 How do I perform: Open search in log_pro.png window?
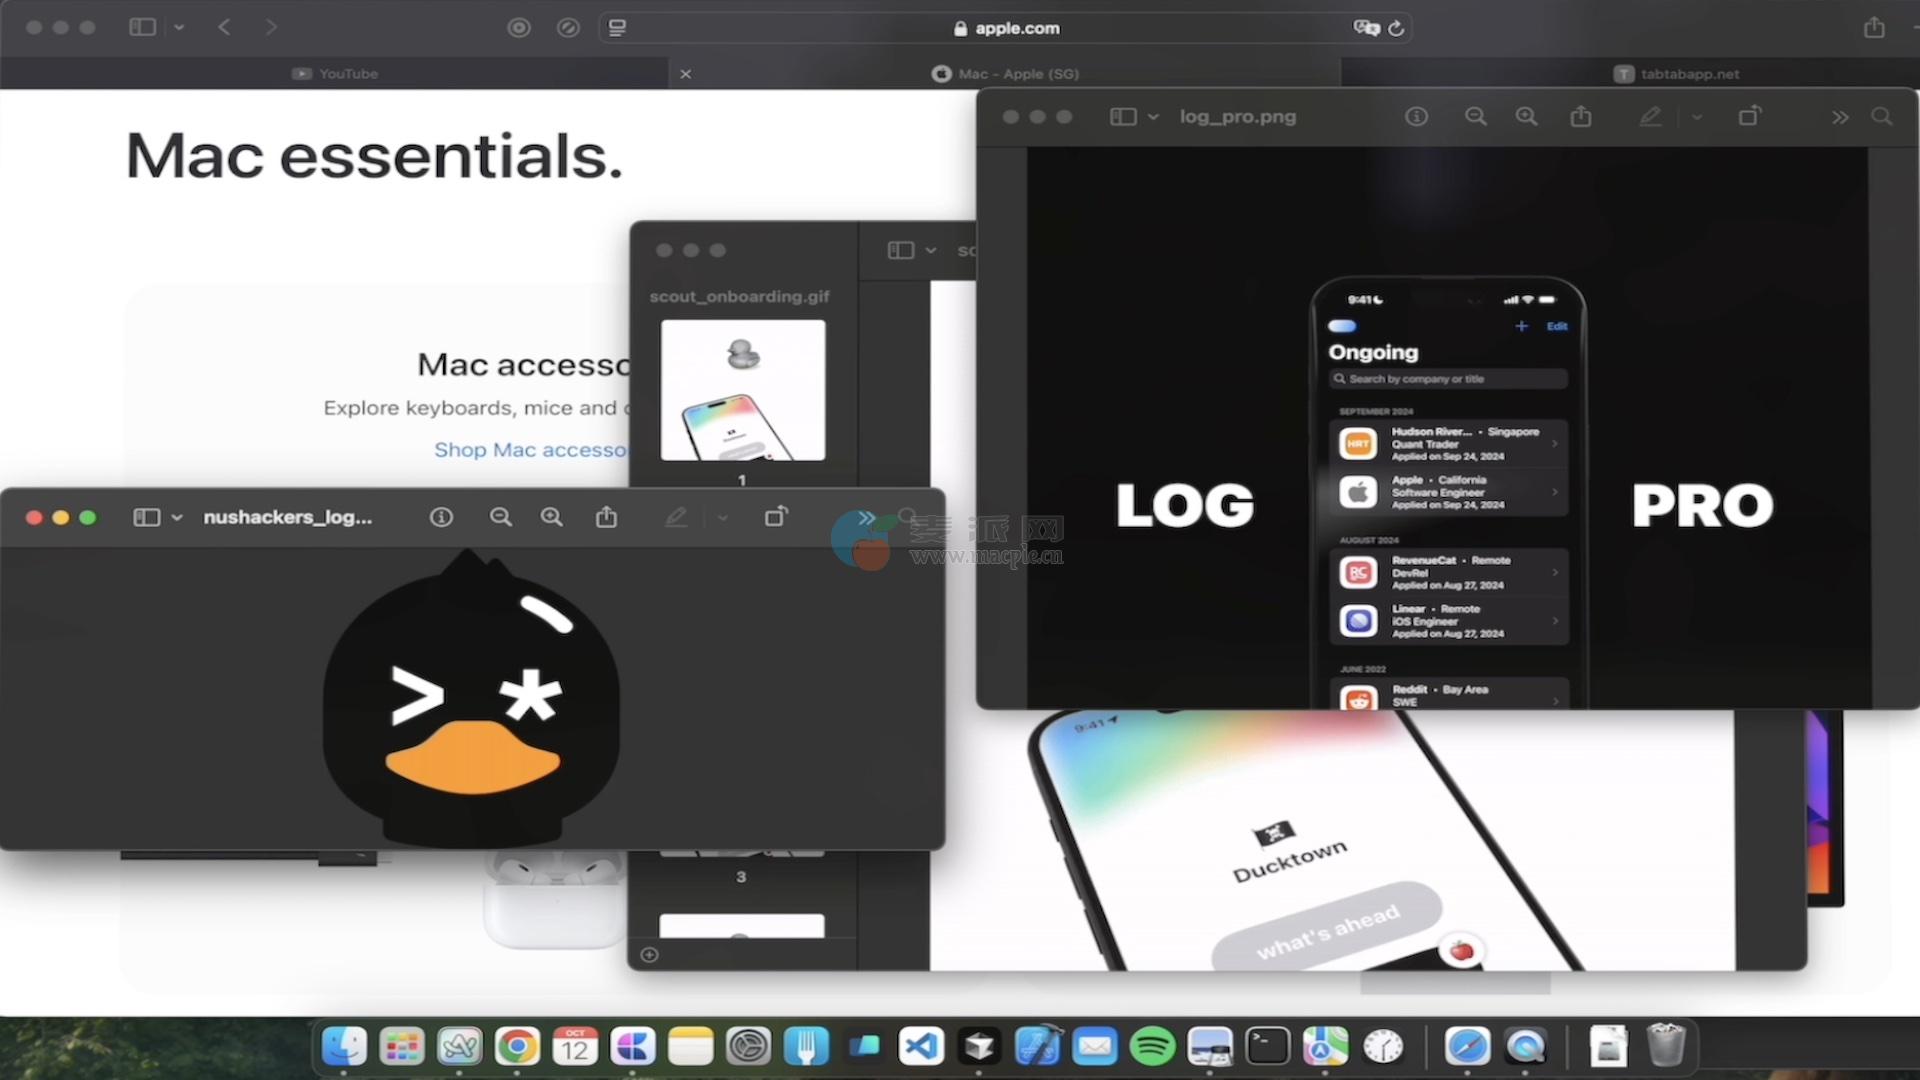click(x=1882, y=117)
